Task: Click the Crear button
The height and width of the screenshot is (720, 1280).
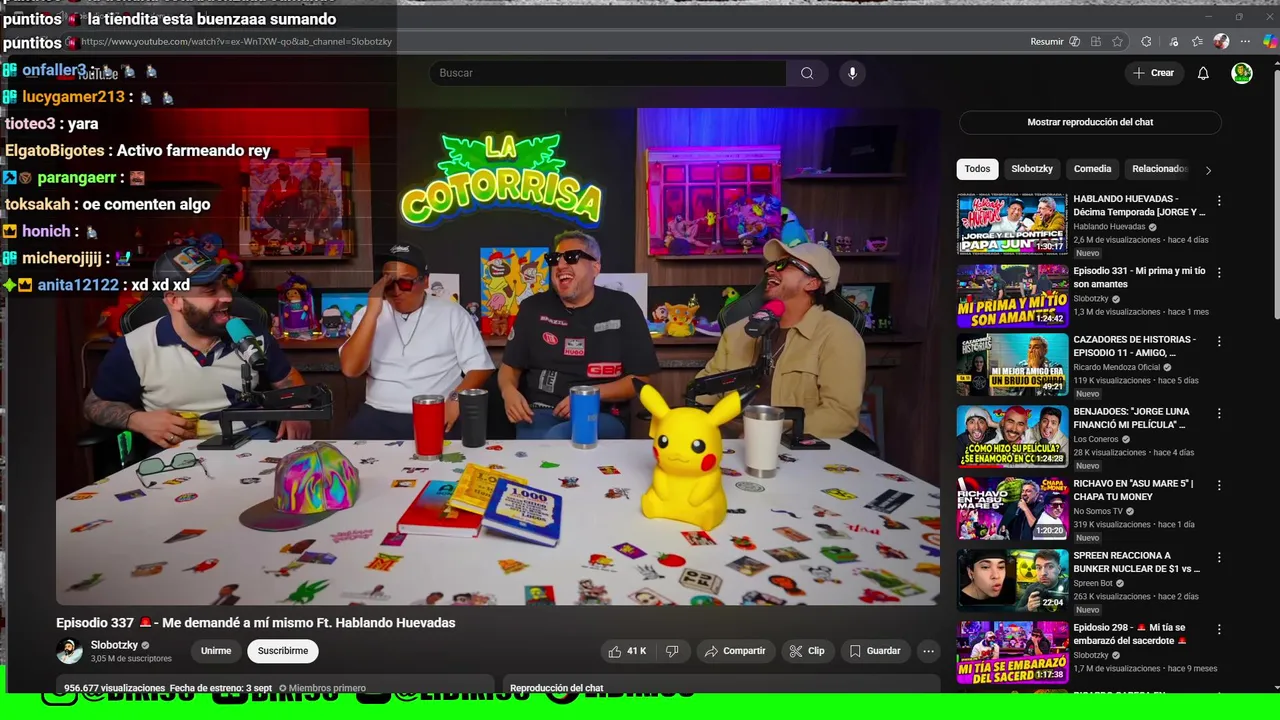Action: point(1154,73)
